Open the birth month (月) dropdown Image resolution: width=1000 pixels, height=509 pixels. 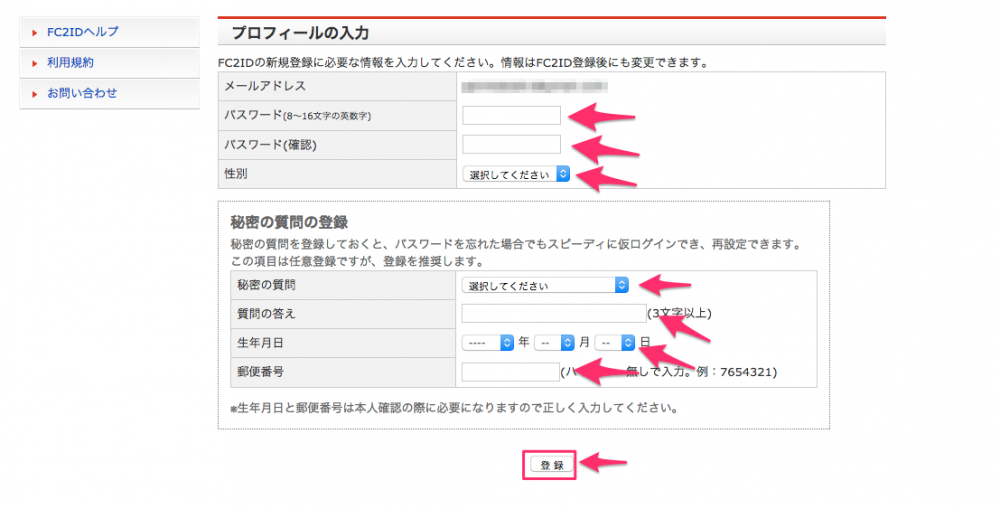(x=555, y=343)
